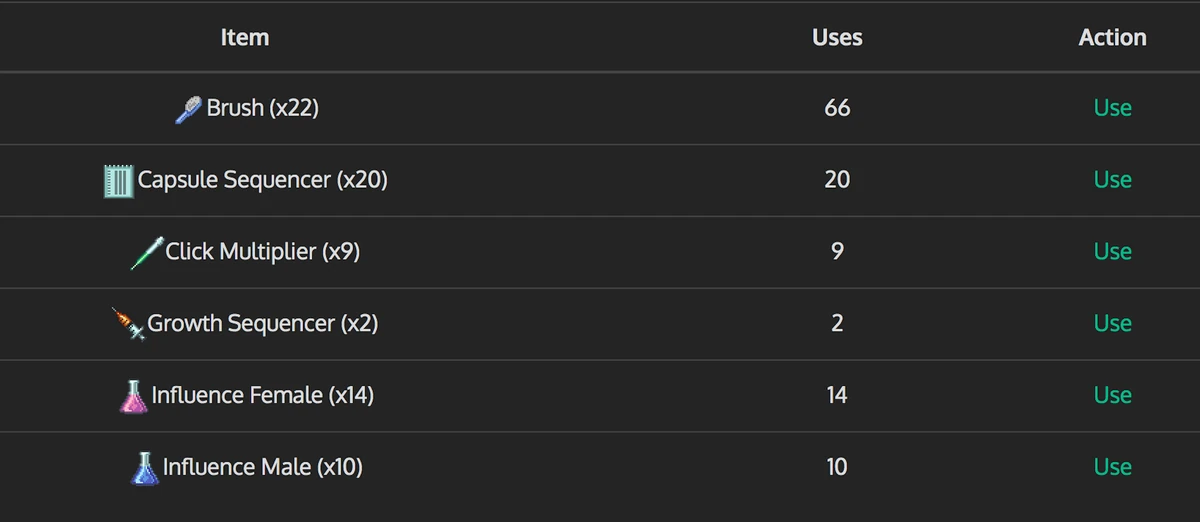The image size is (1200, 522).
Task: Click the 66 uses count for Brush
Action: 837,108
